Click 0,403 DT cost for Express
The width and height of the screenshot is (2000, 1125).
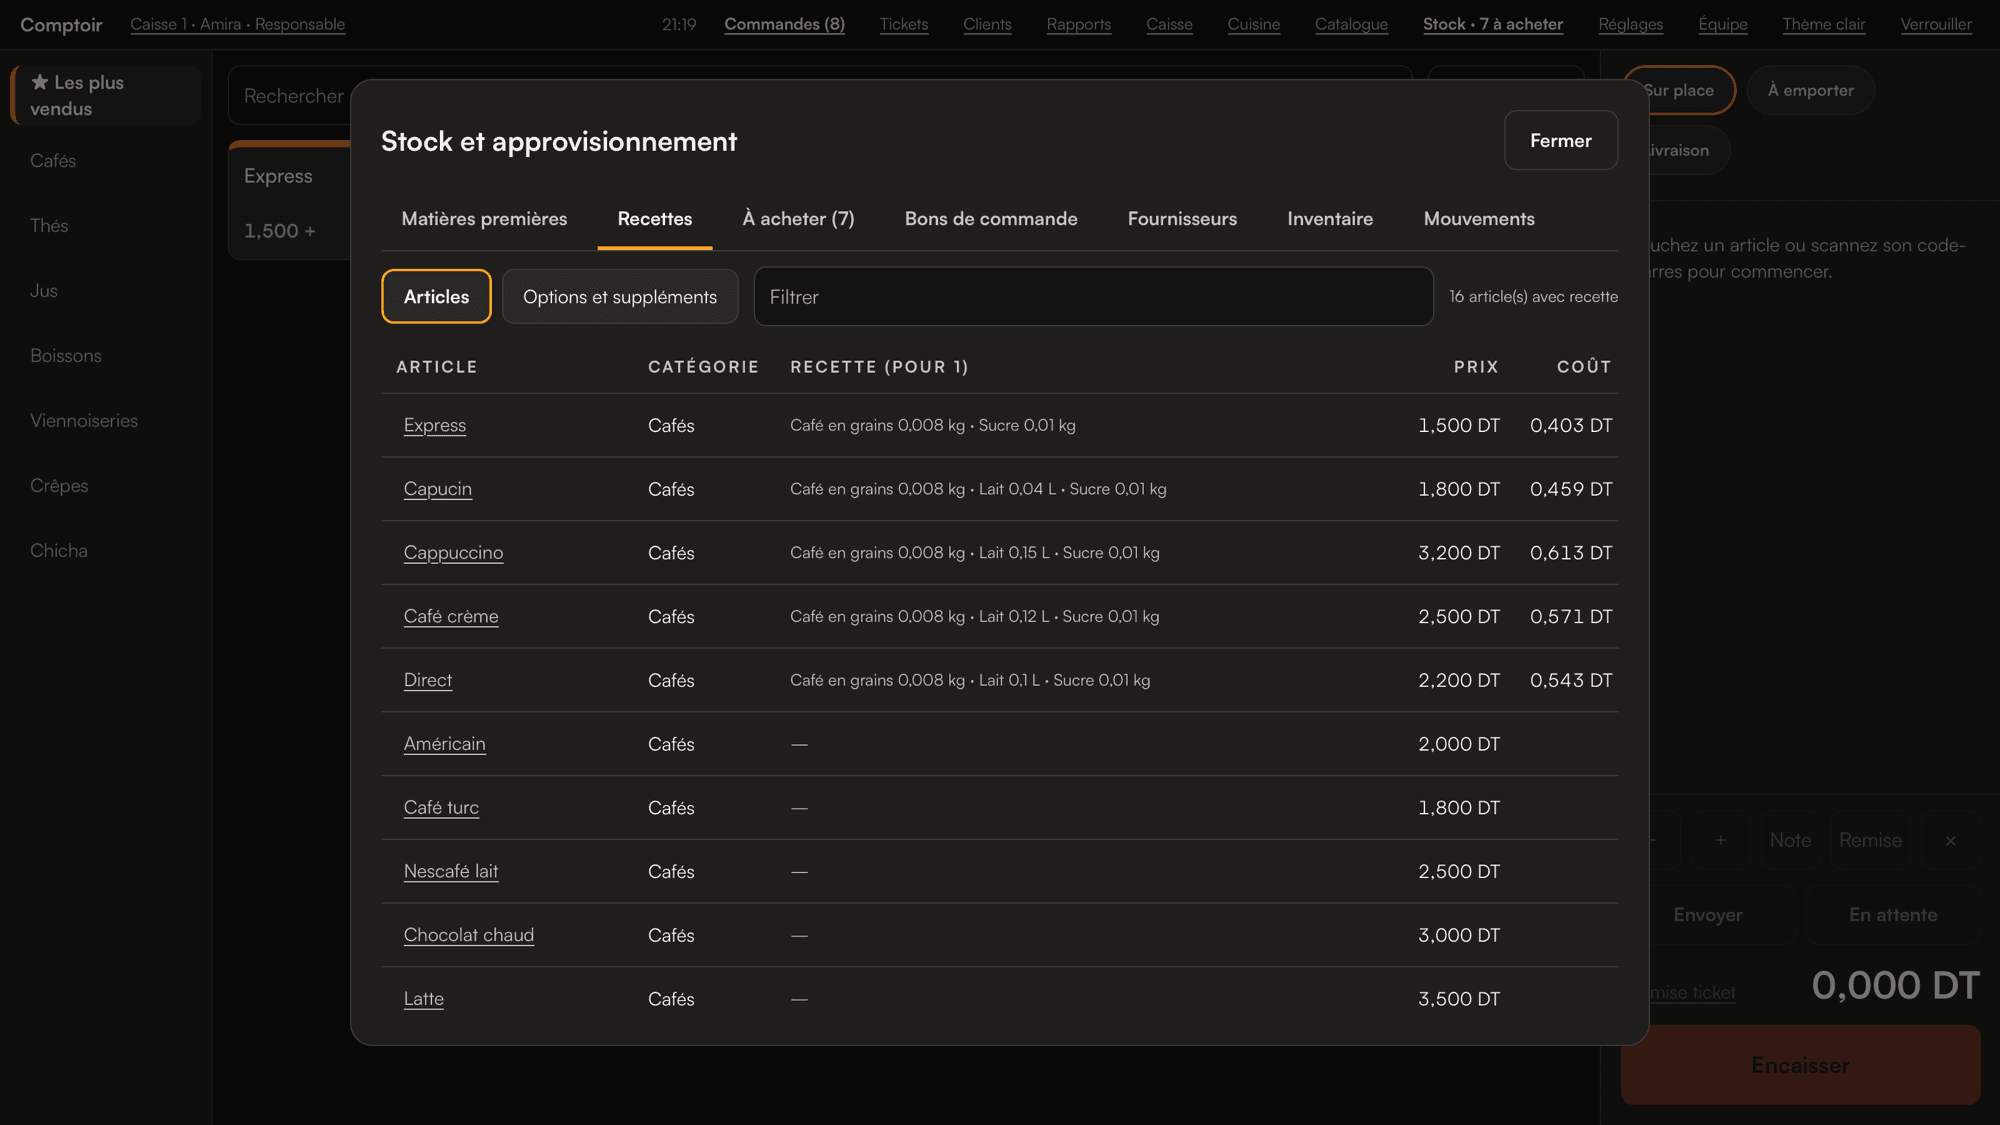click(1571, 425)
